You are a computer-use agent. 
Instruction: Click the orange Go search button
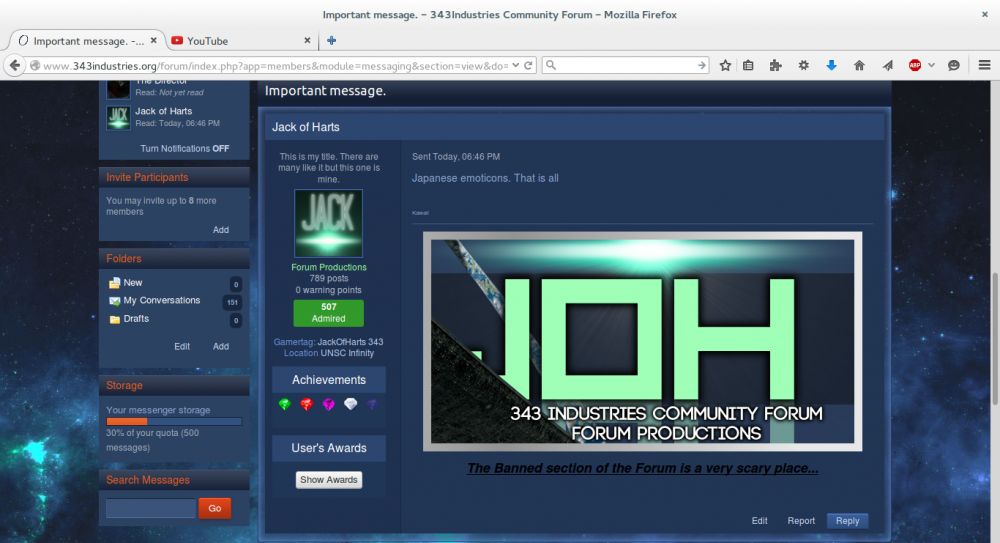click(x=214, y=509)
